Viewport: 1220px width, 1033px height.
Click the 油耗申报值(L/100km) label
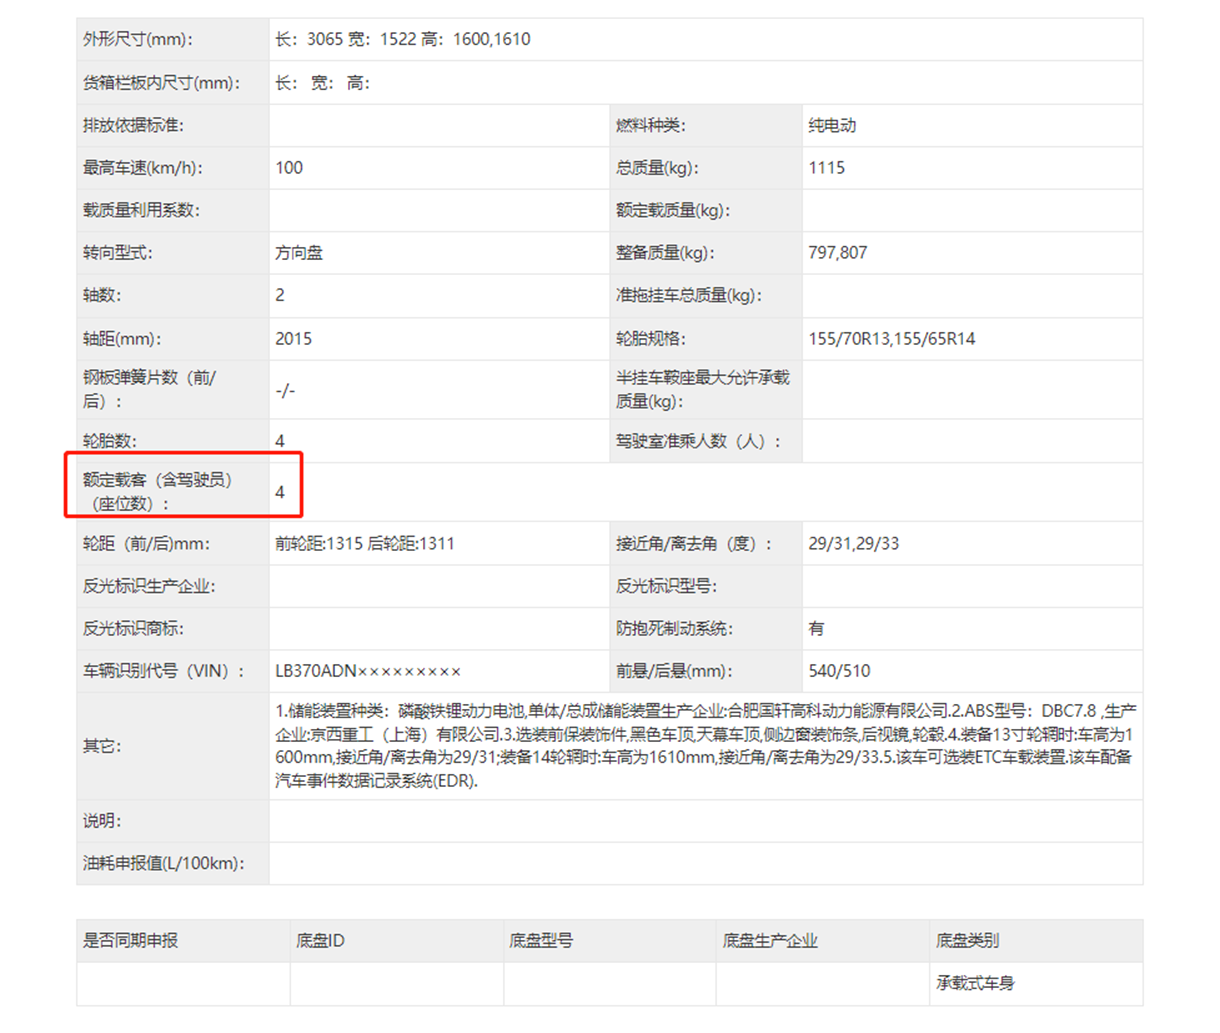pos(163,864)
